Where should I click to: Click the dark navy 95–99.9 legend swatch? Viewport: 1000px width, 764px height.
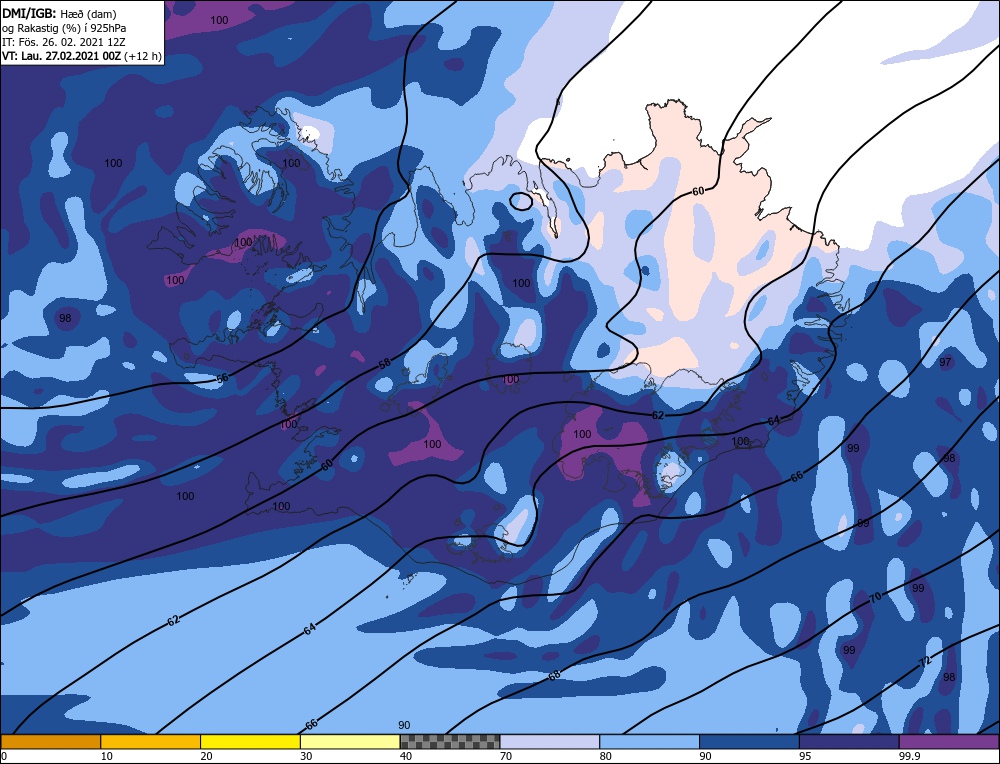click(849, 741)
